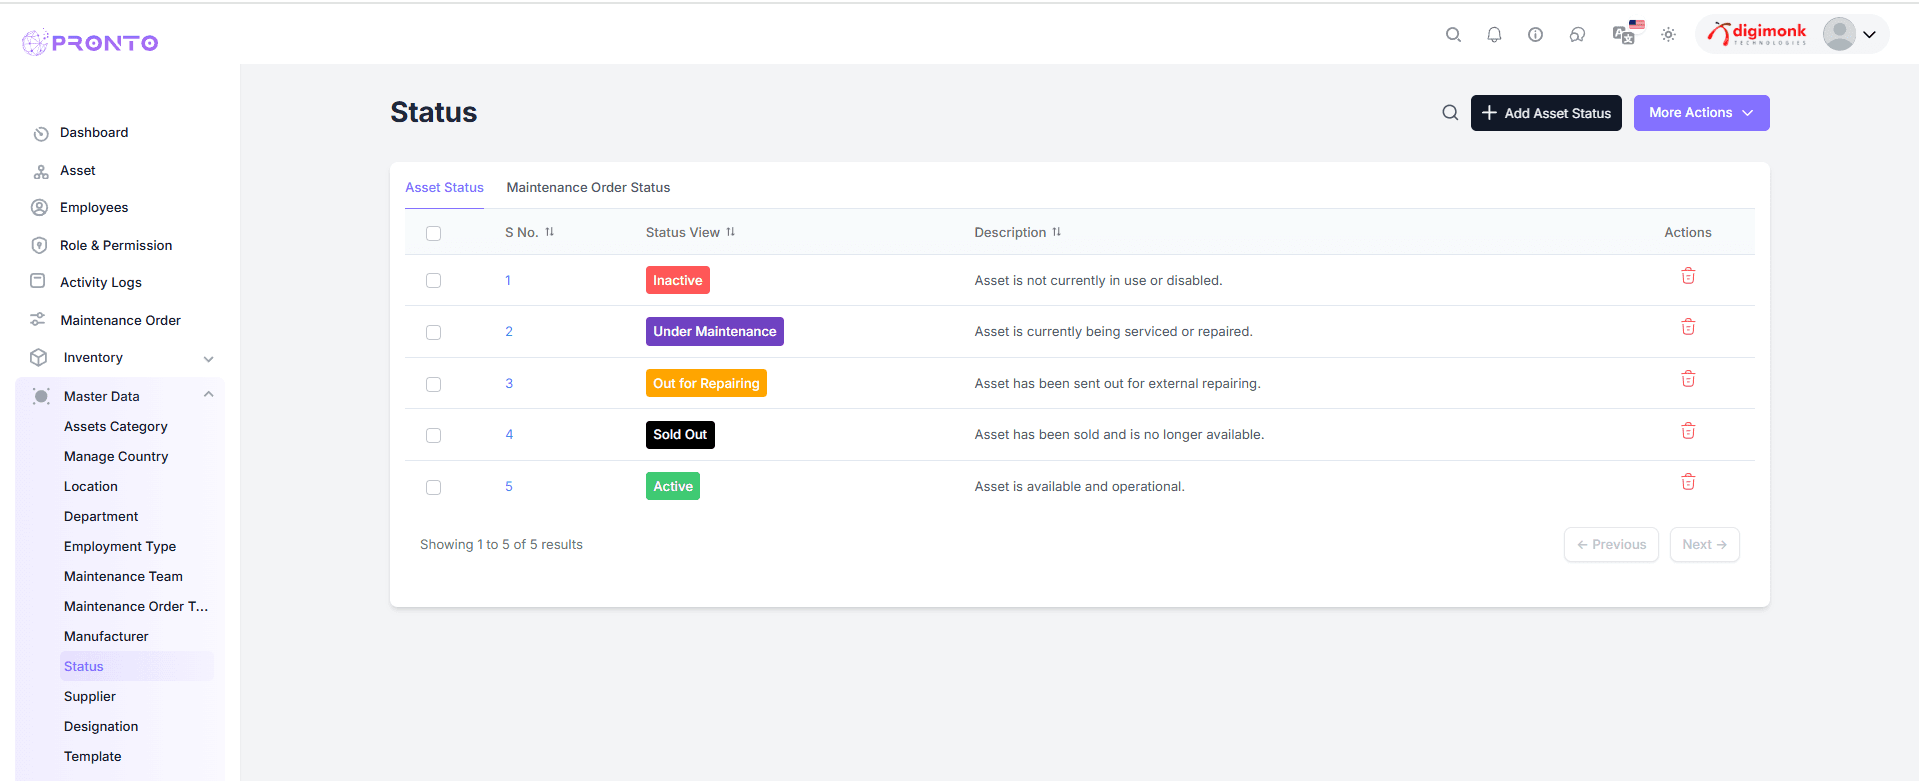Click the Pronto logo
Screen dimensions: 1919x781
pos(90,42)
